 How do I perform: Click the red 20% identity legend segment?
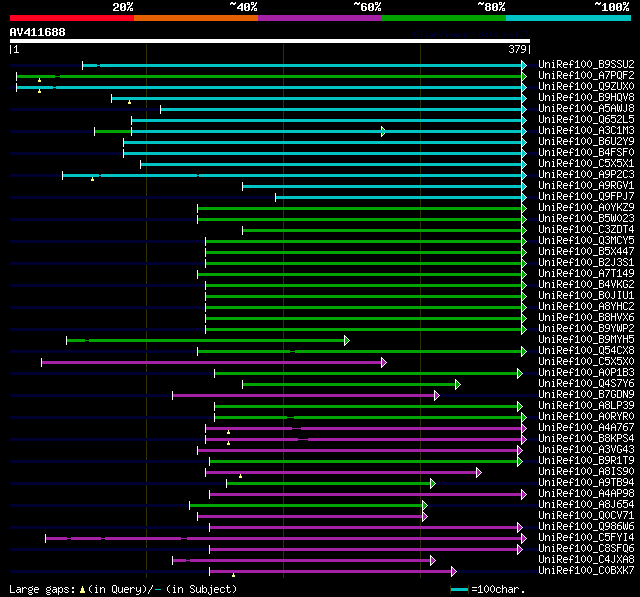72,18
